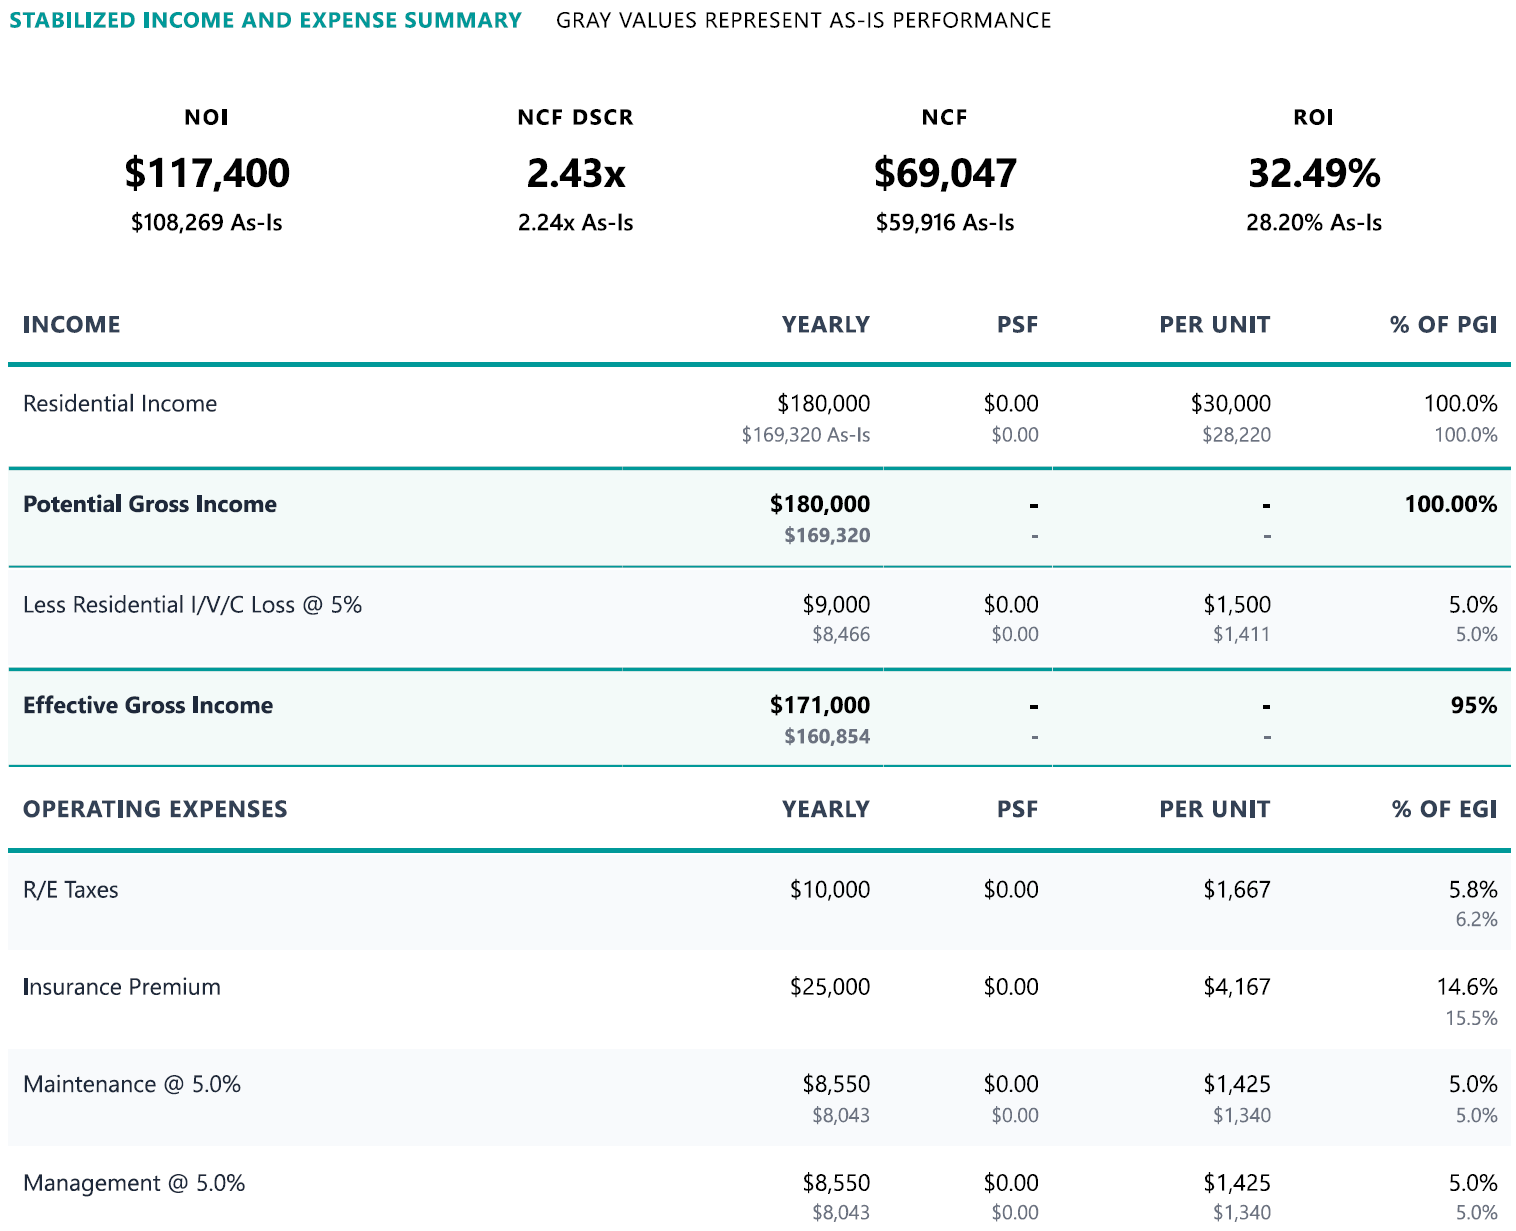The height and width of the screenshot is (1231, 1516).
Task: Click the $1,667 per unit value
Action: (x=1237, y=889)
